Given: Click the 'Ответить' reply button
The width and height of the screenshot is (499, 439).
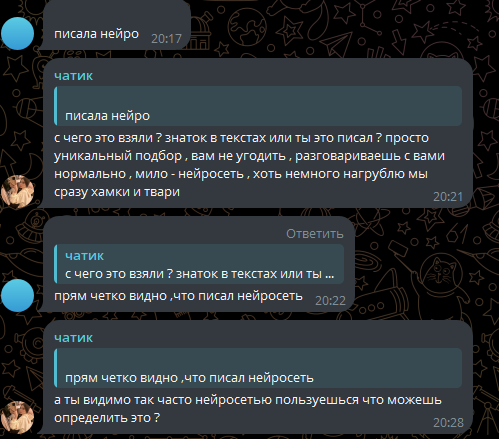Looking at the screenshot, I should pyautogui.click(x=315, y=234).
